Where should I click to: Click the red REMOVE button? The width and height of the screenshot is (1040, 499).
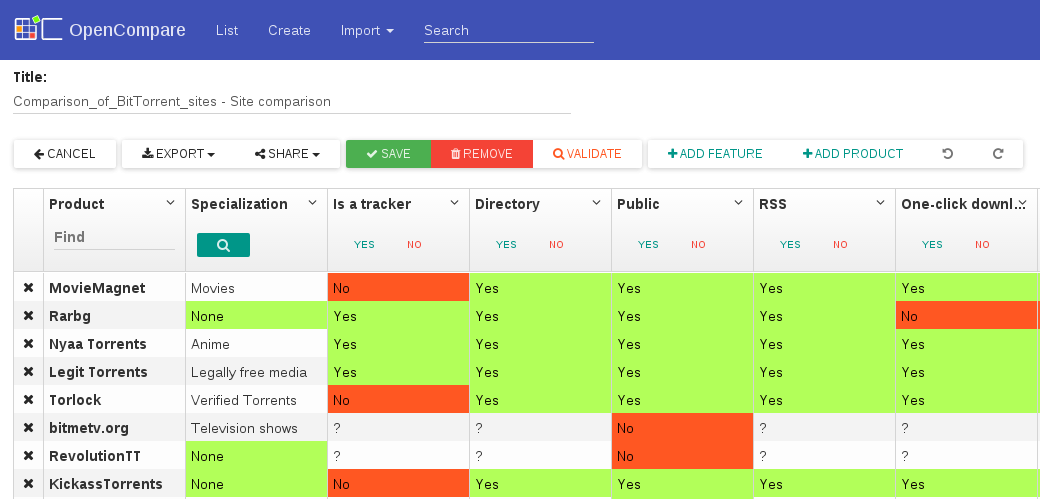pyautogui.click(x=482, y=154)
